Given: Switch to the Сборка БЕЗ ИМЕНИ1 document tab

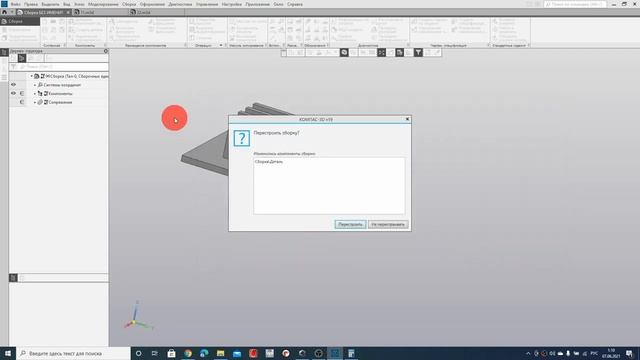Looking at the screenshot, I should tap(43, 12).
